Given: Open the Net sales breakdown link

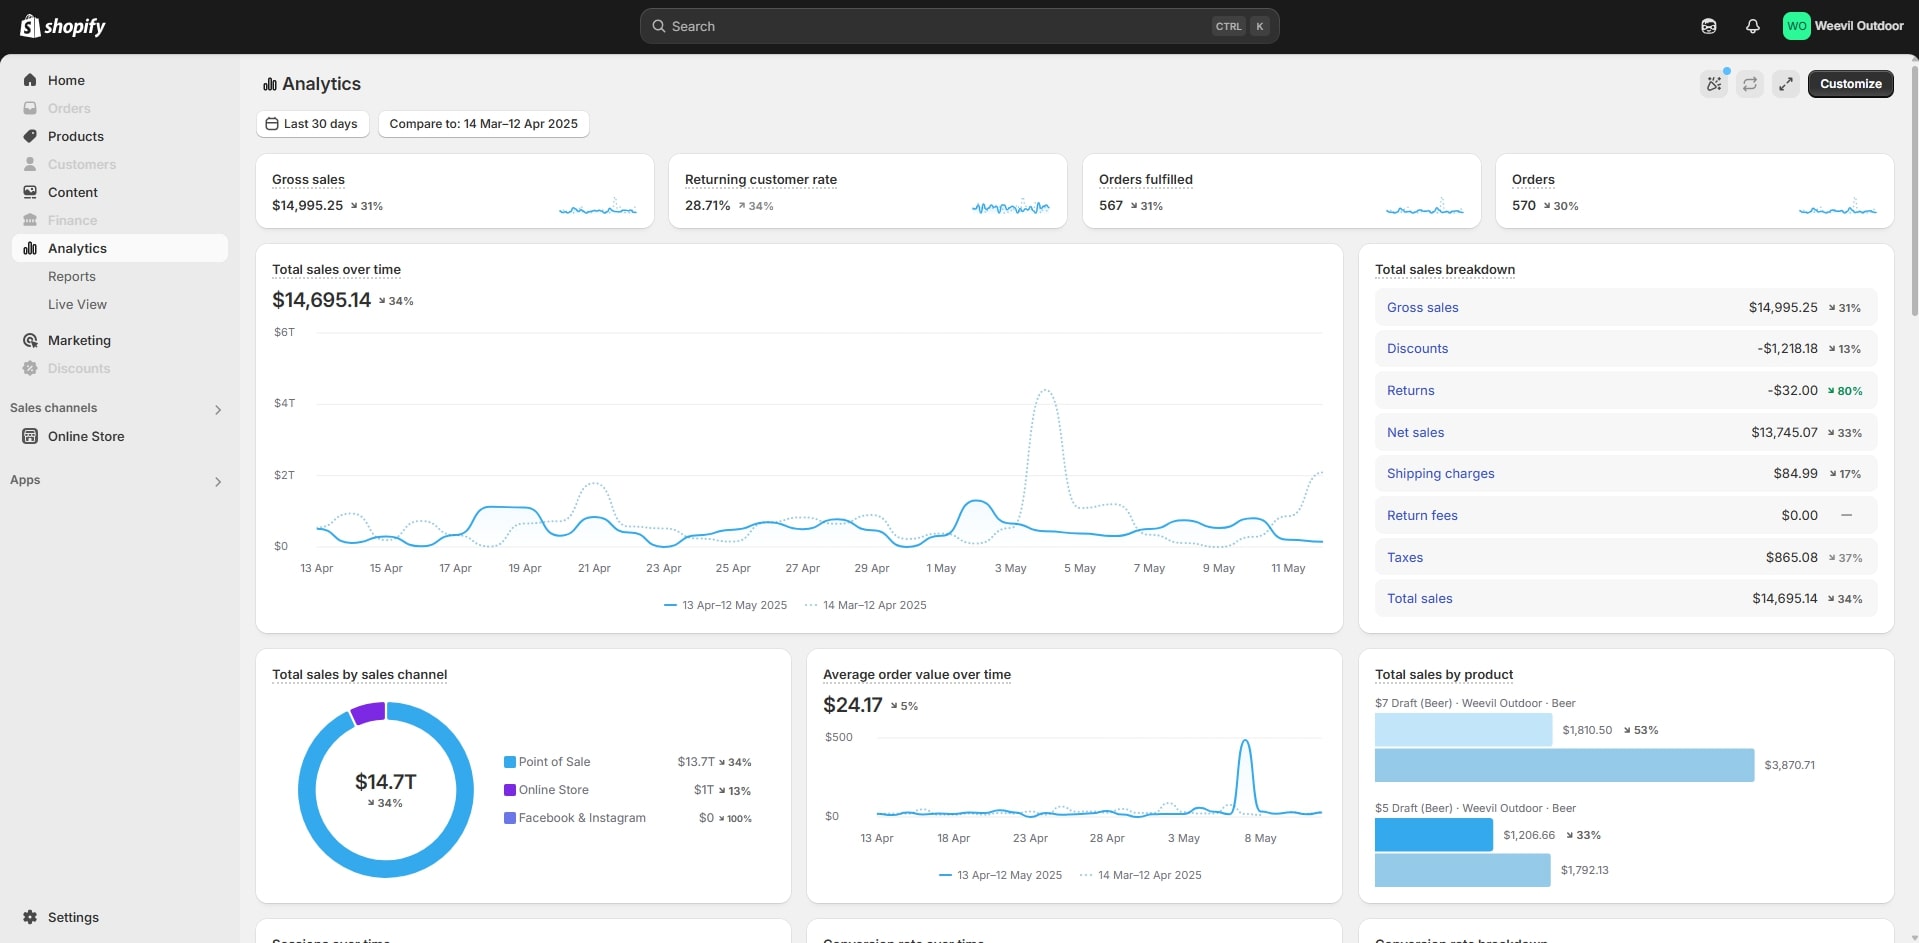Looking at the screenshot, I should tap(1415, 432).
